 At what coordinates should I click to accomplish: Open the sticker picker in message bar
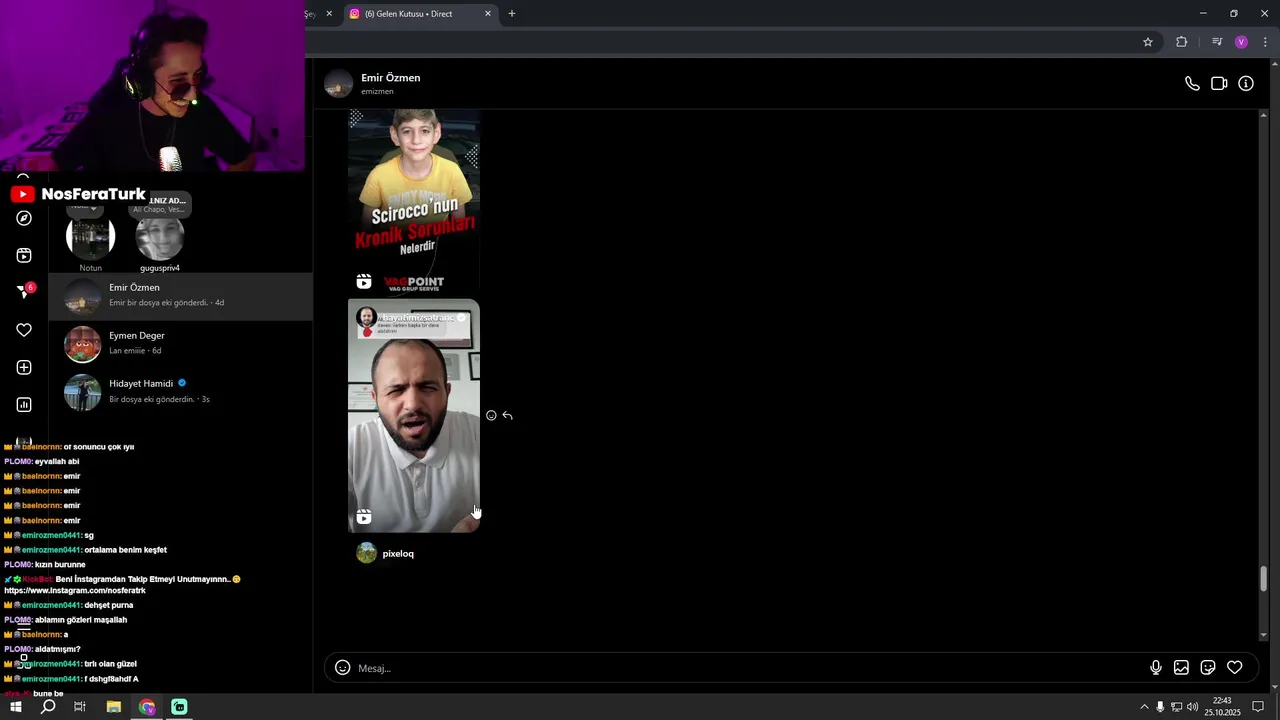click(1208, 668)
